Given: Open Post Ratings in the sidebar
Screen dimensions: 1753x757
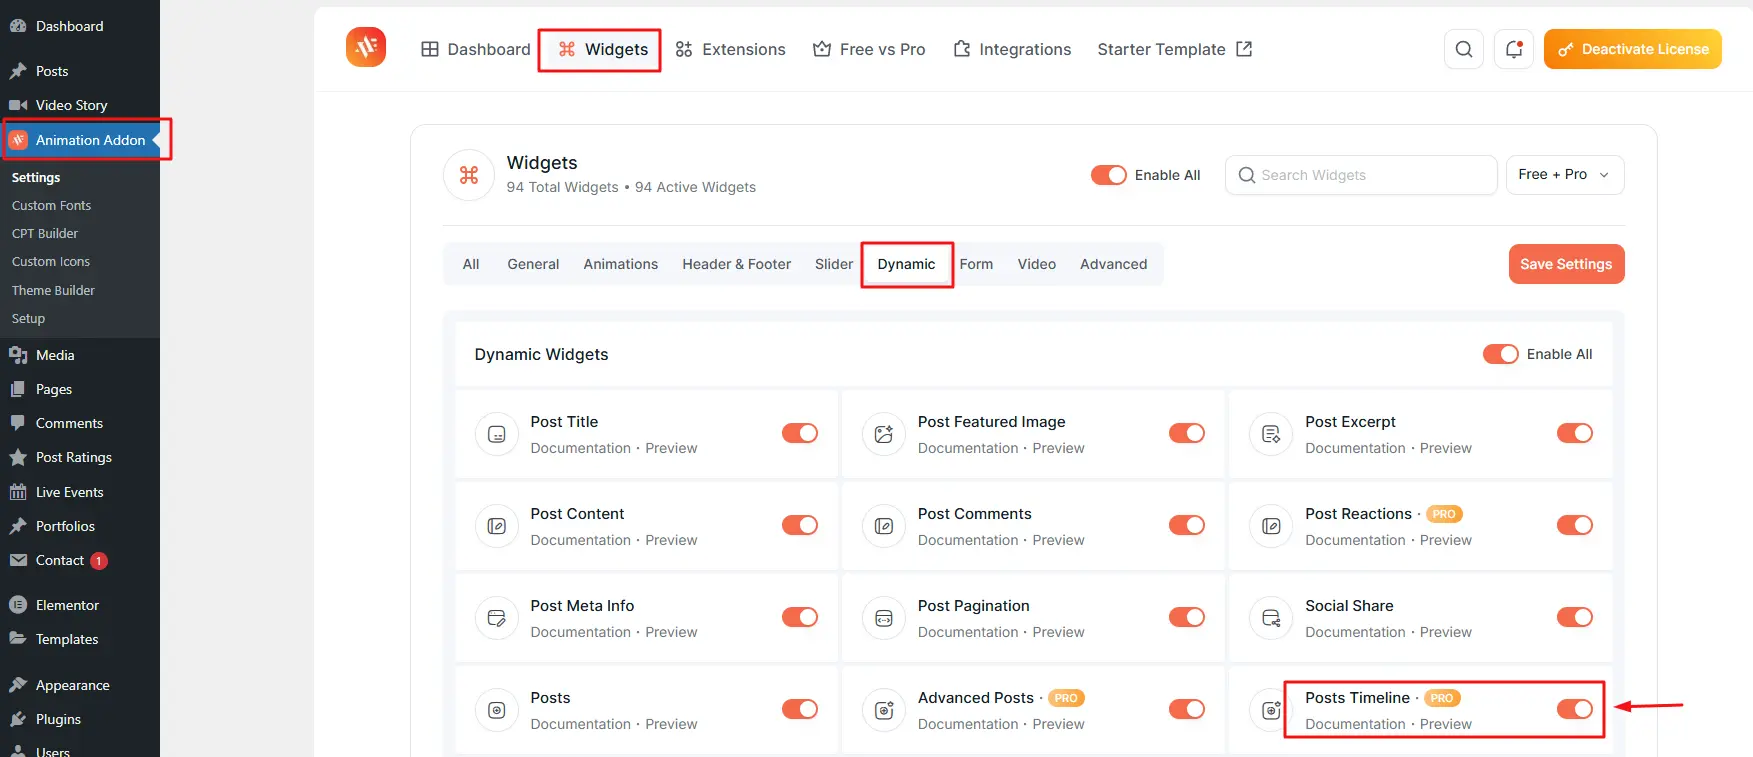Looking at the screenshot, I should coord(80,457).
